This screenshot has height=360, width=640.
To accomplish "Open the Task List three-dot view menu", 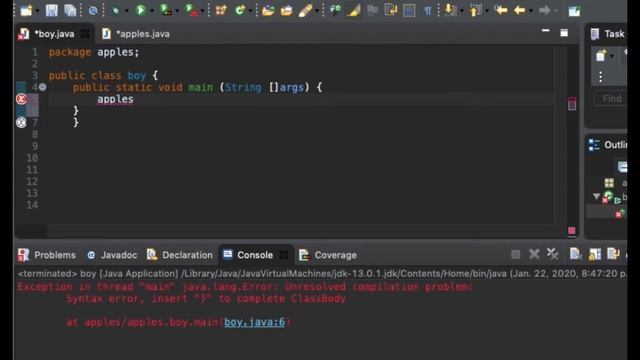I will tap(600, 77).
